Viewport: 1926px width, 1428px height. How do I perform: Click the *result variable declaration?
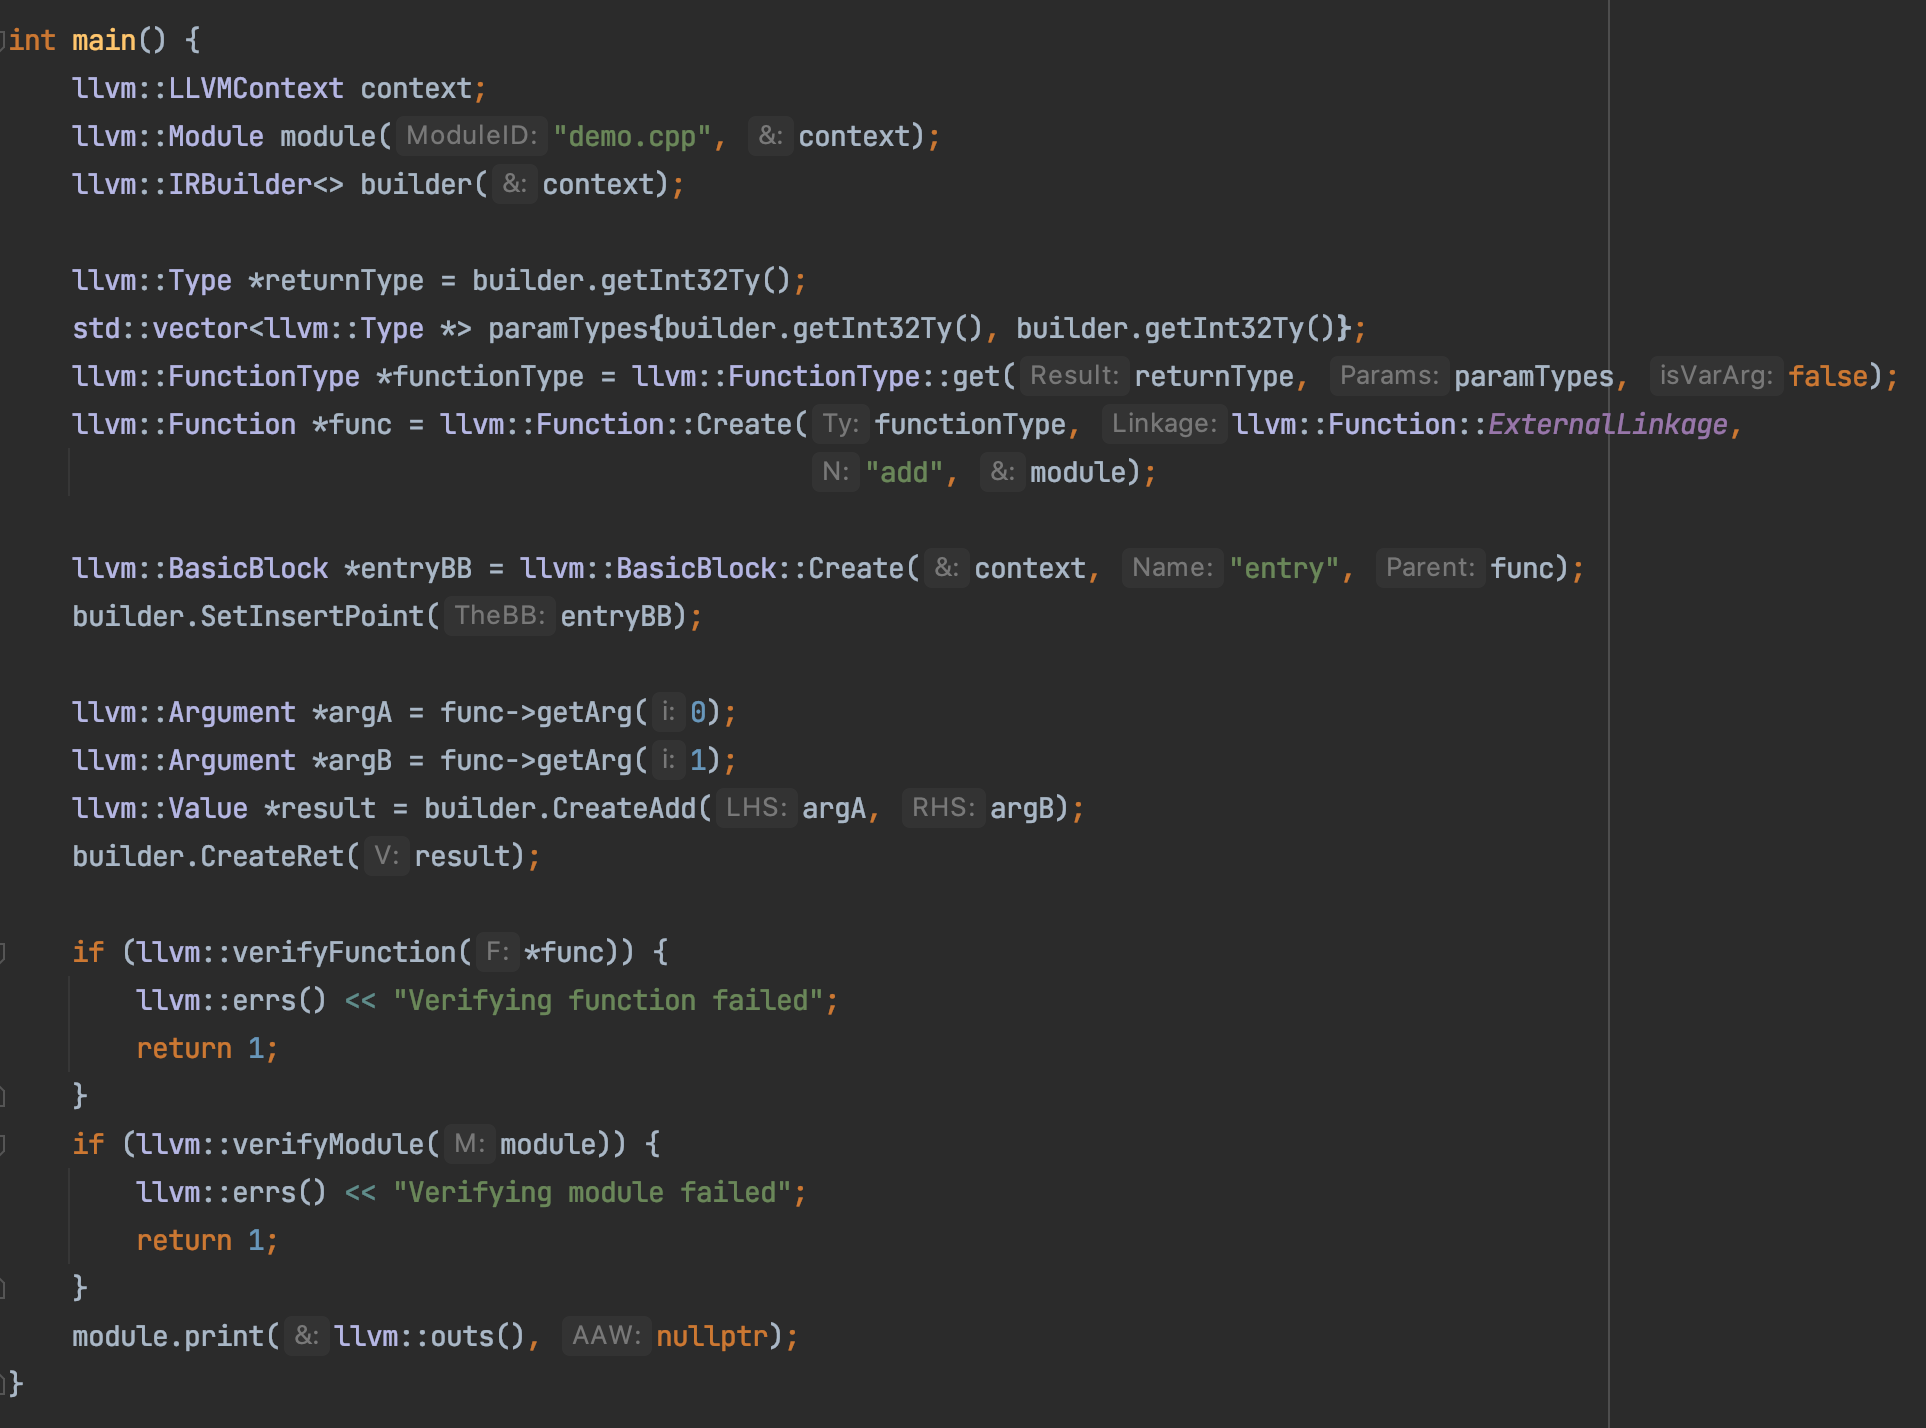pyautogui.click(x=320, y=808)
